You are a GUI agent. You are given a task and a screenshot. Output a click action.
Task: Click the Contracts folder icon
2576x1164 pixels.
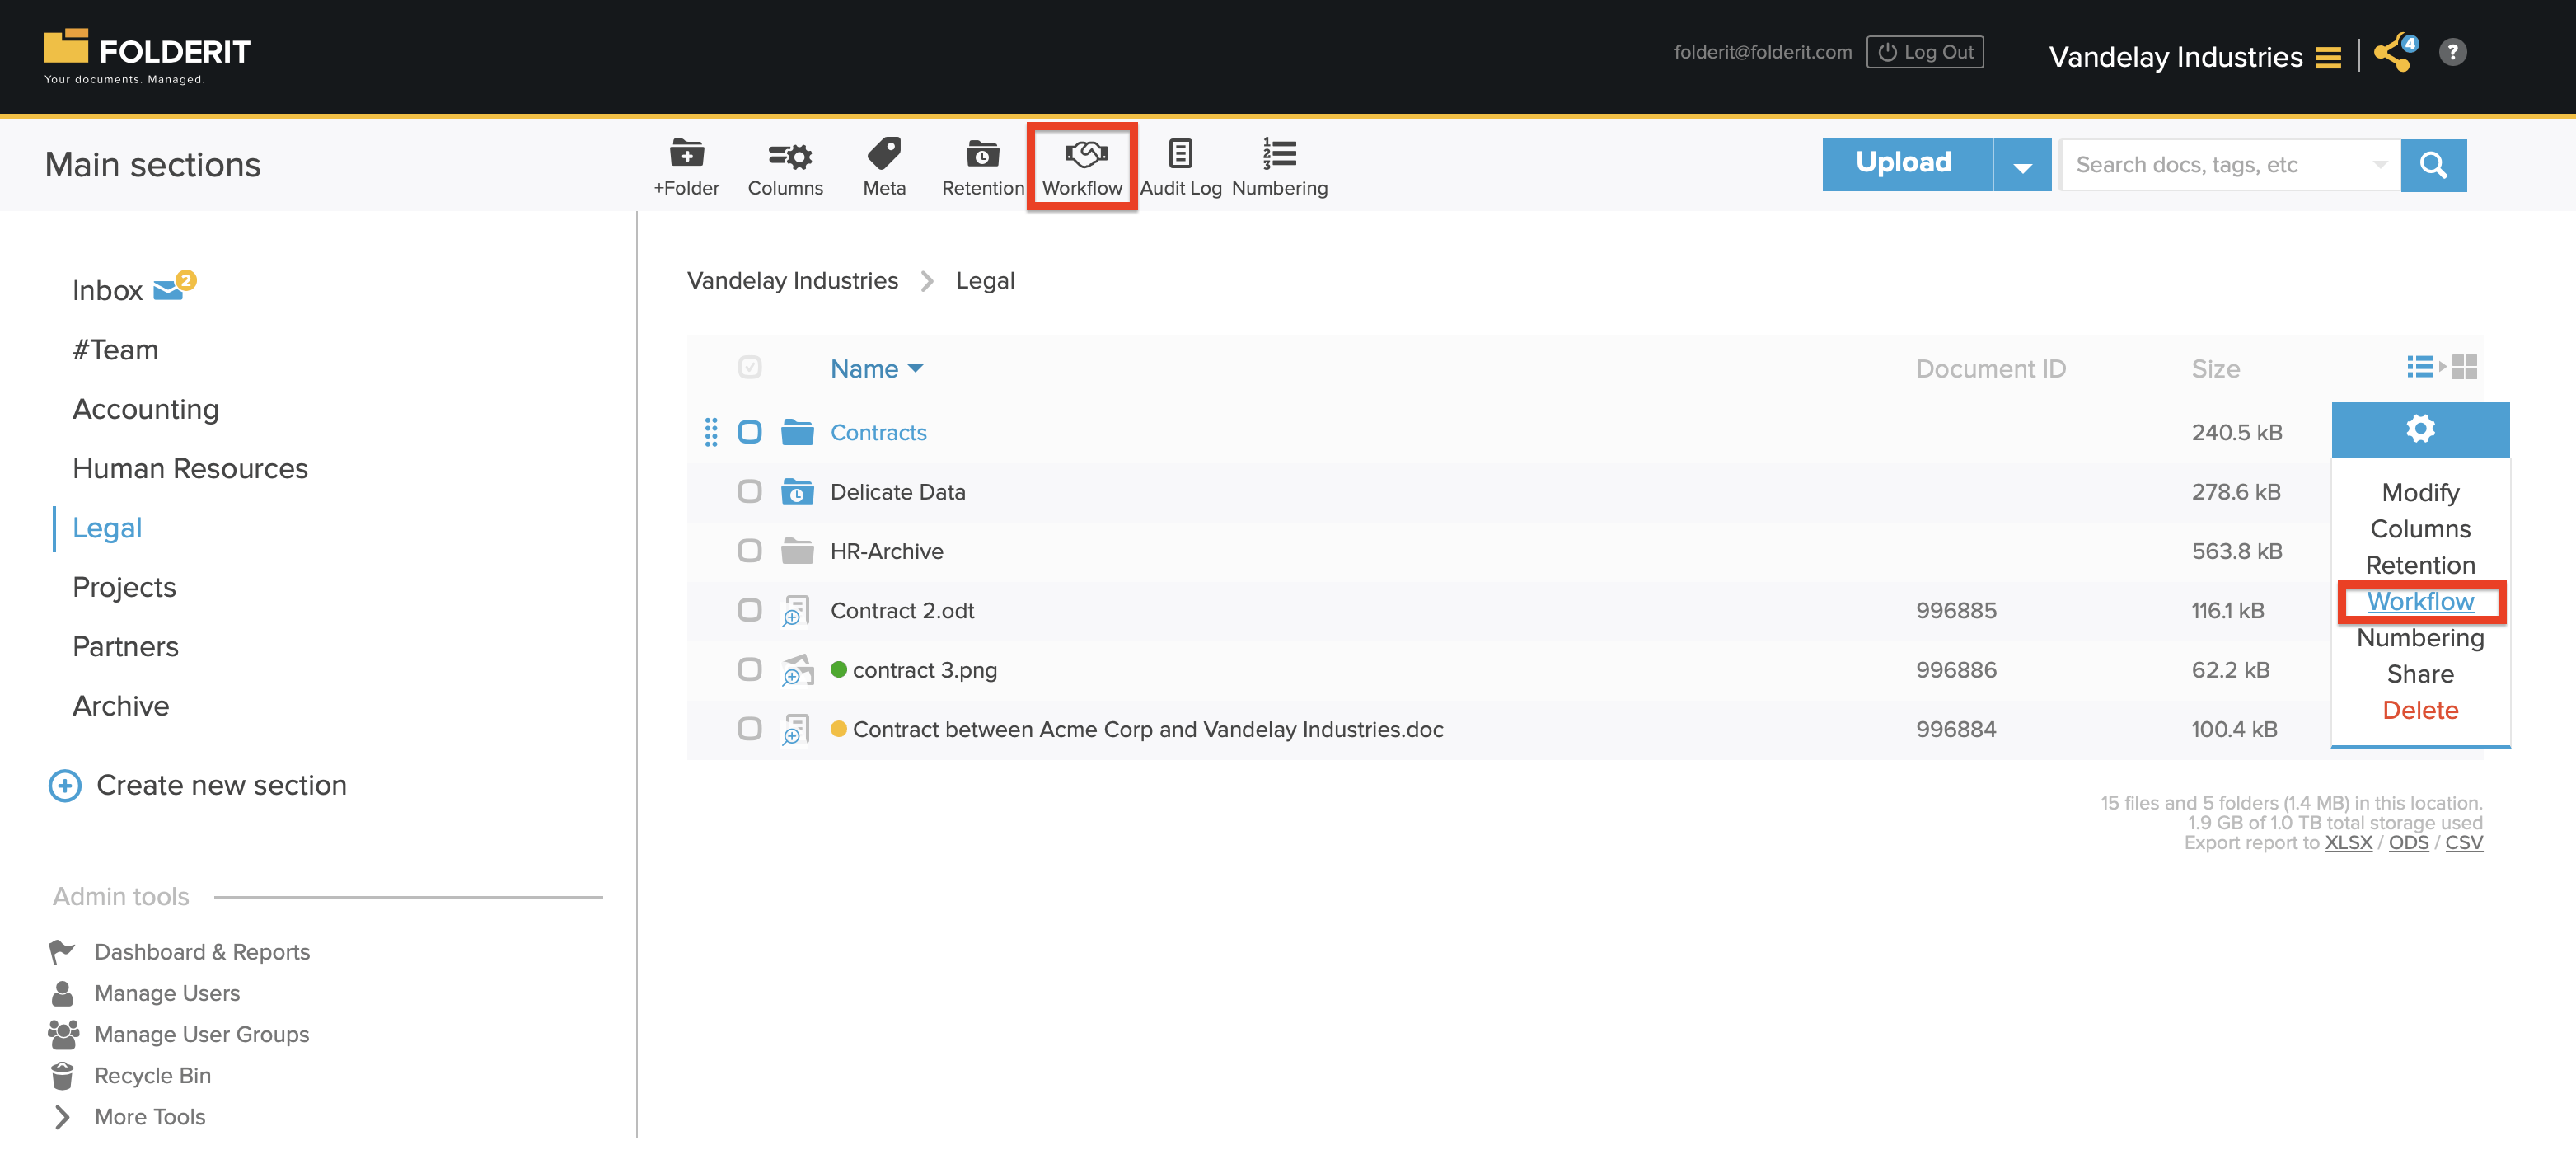(797, 432)
